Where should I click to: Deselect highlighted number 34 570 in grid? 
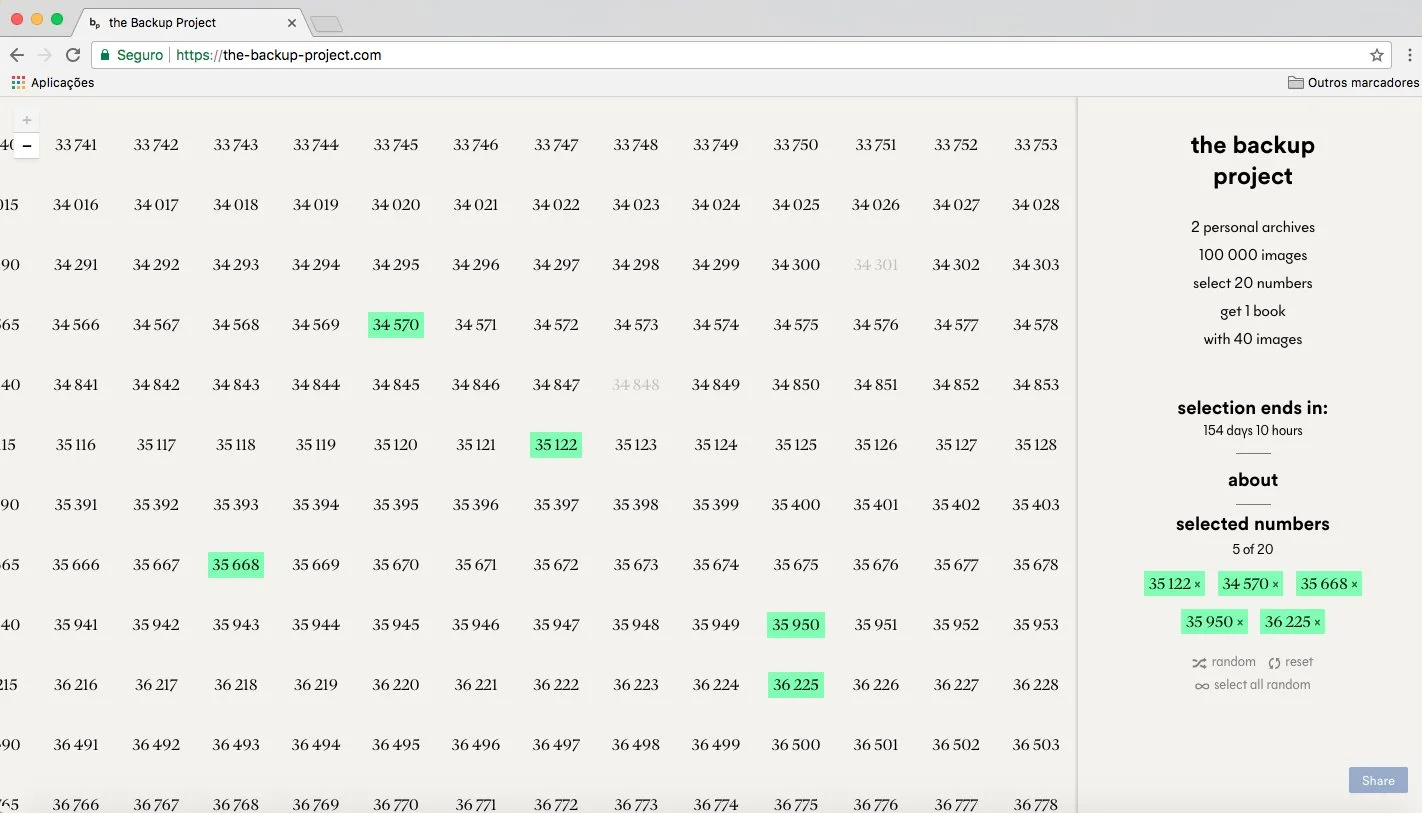coord(396,325)
